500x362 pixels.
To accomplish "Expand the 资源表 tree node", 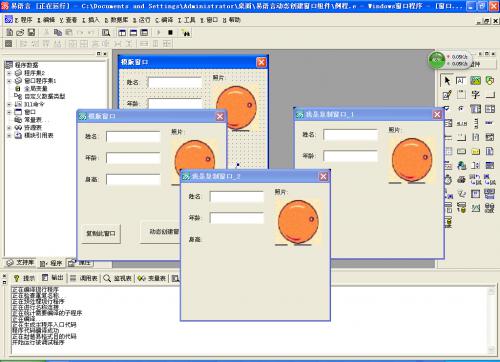I will (x=9, y=128).
